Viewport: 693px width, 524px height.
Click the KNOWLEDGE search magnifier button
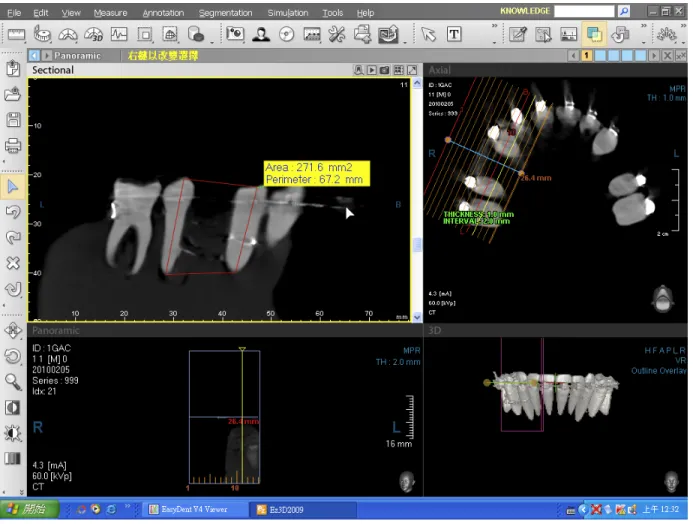click(624, 11)
